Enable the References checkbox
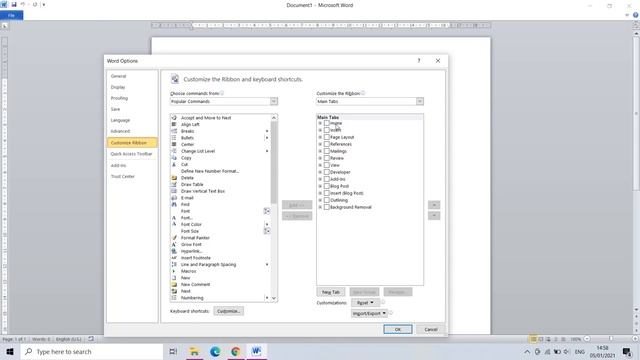The height and width of the screenshot is (360, 640). click(327, 144)
